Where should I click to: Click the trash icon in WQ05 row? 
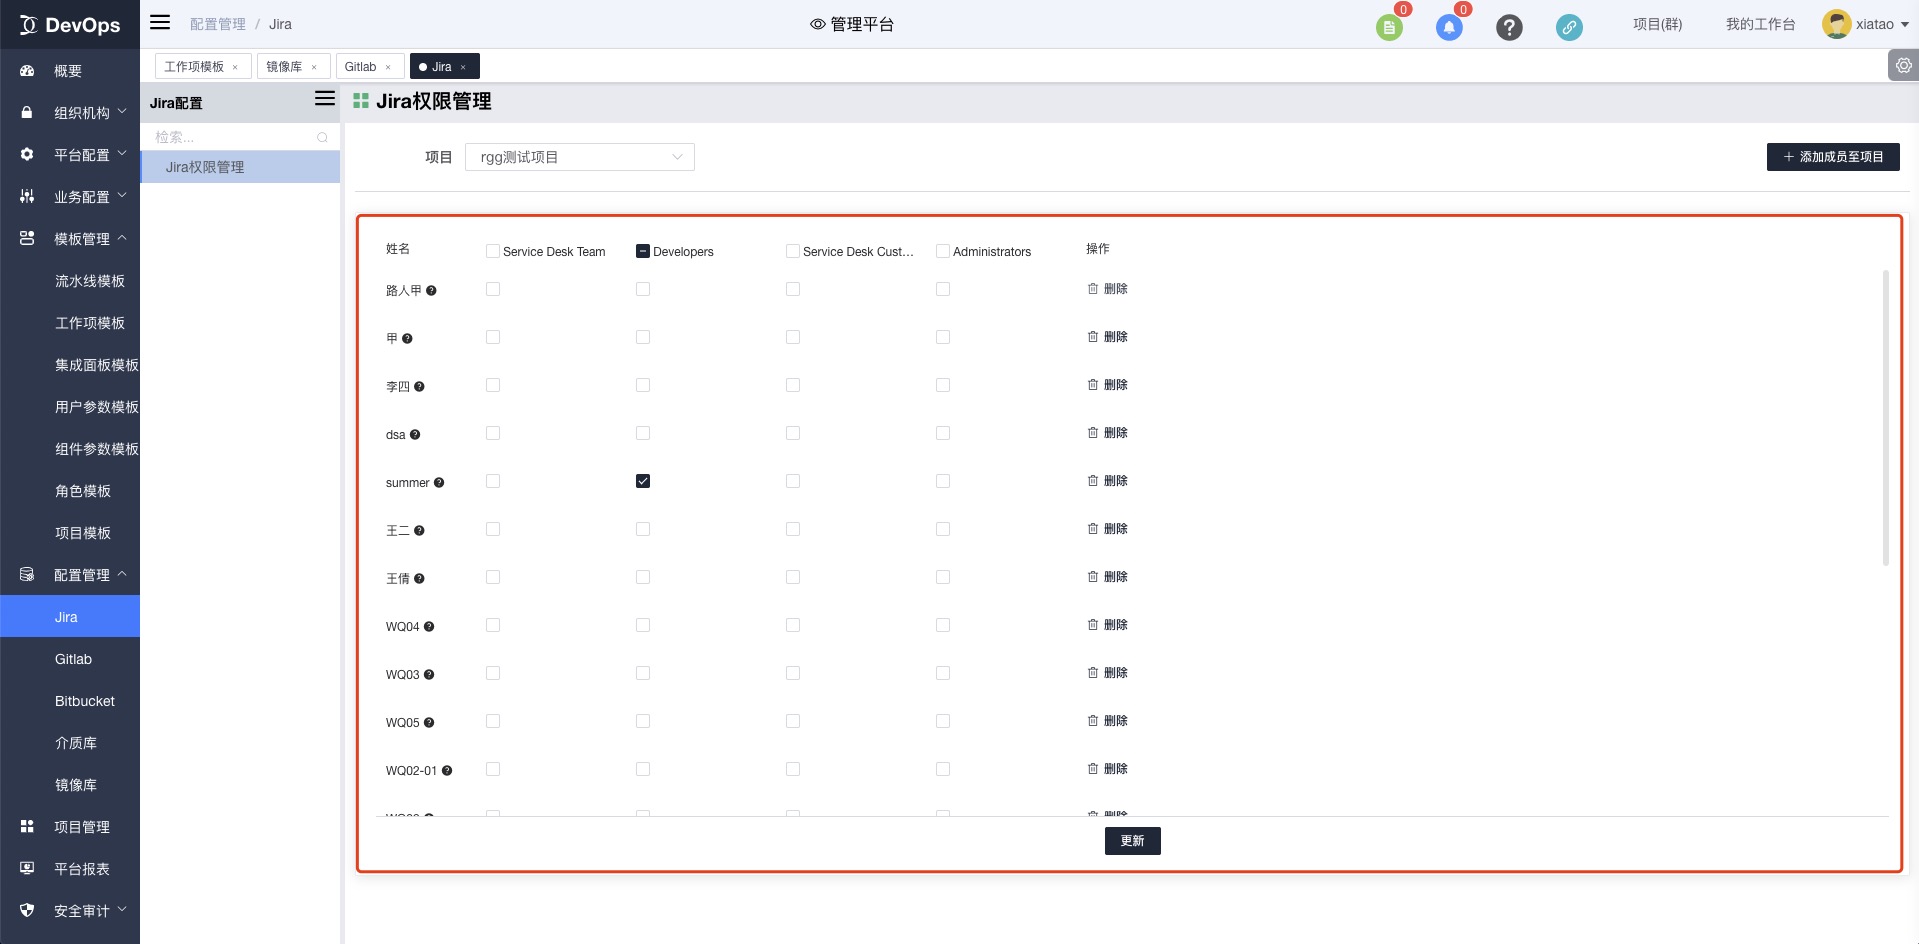(x=1093, y=720)
